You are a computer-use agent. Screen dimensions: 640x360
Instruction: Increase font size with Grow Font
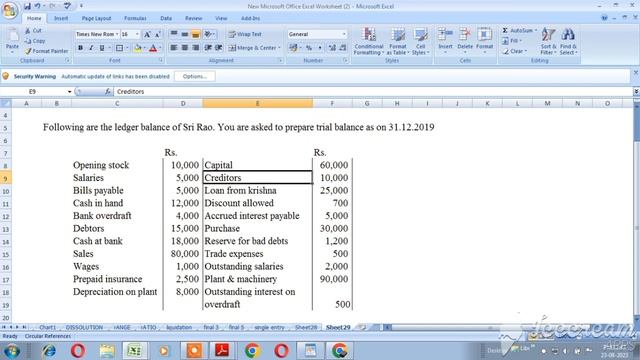(147, 34)
